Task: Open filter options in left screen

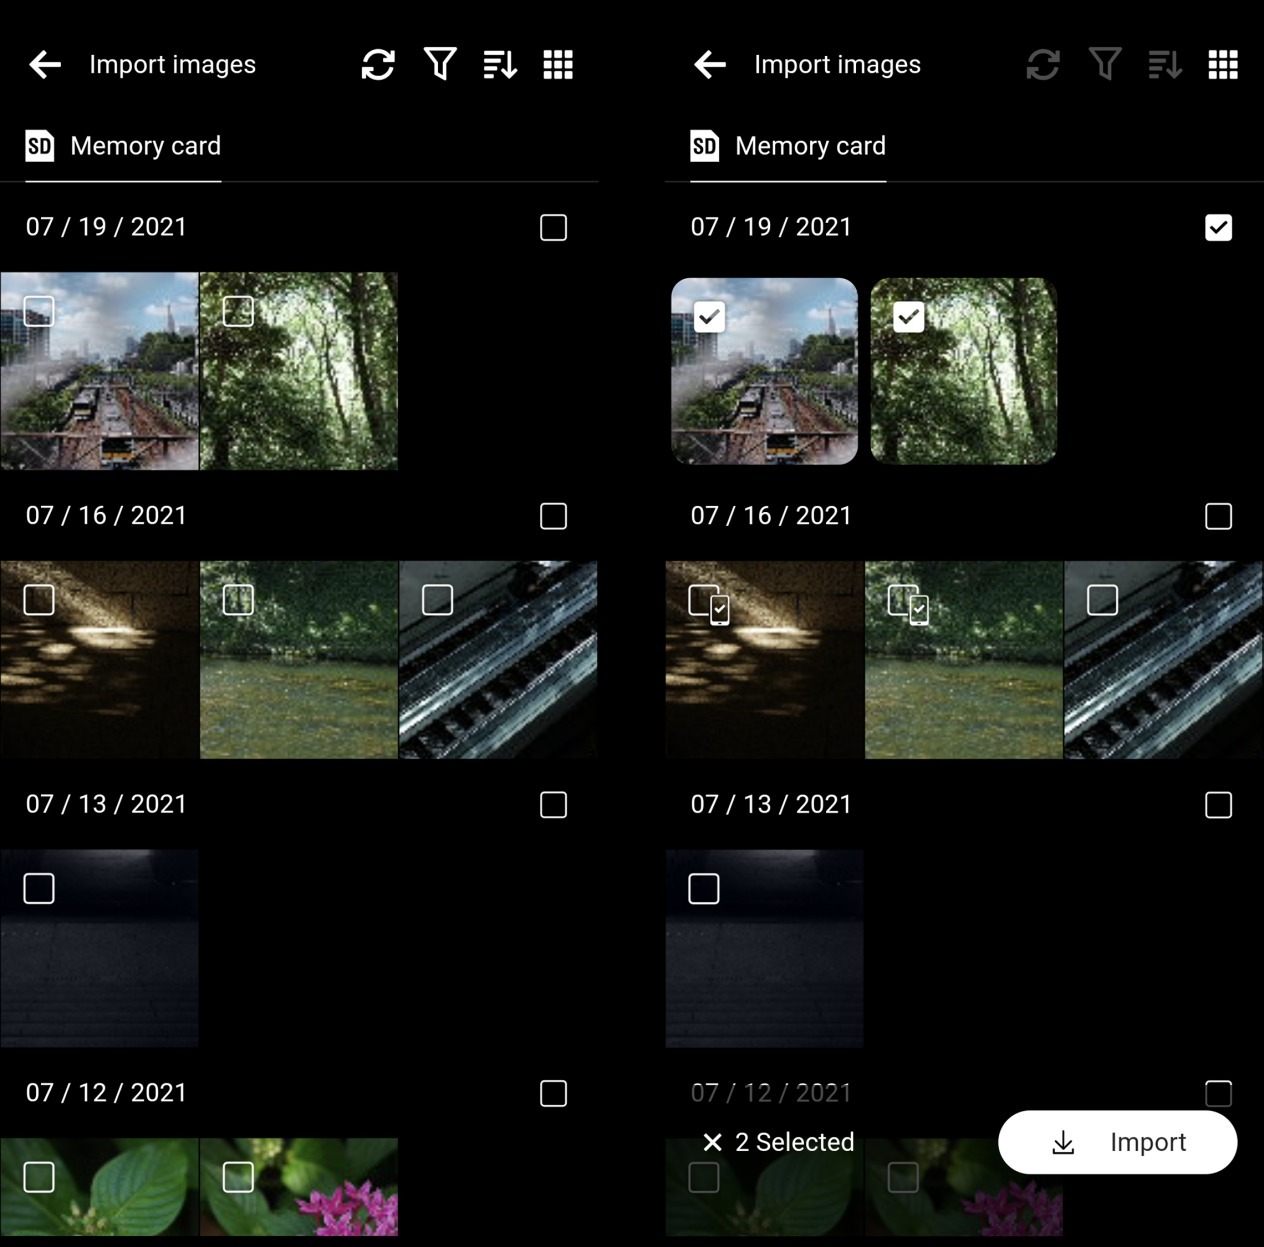Action: click(x=440, y=65)
